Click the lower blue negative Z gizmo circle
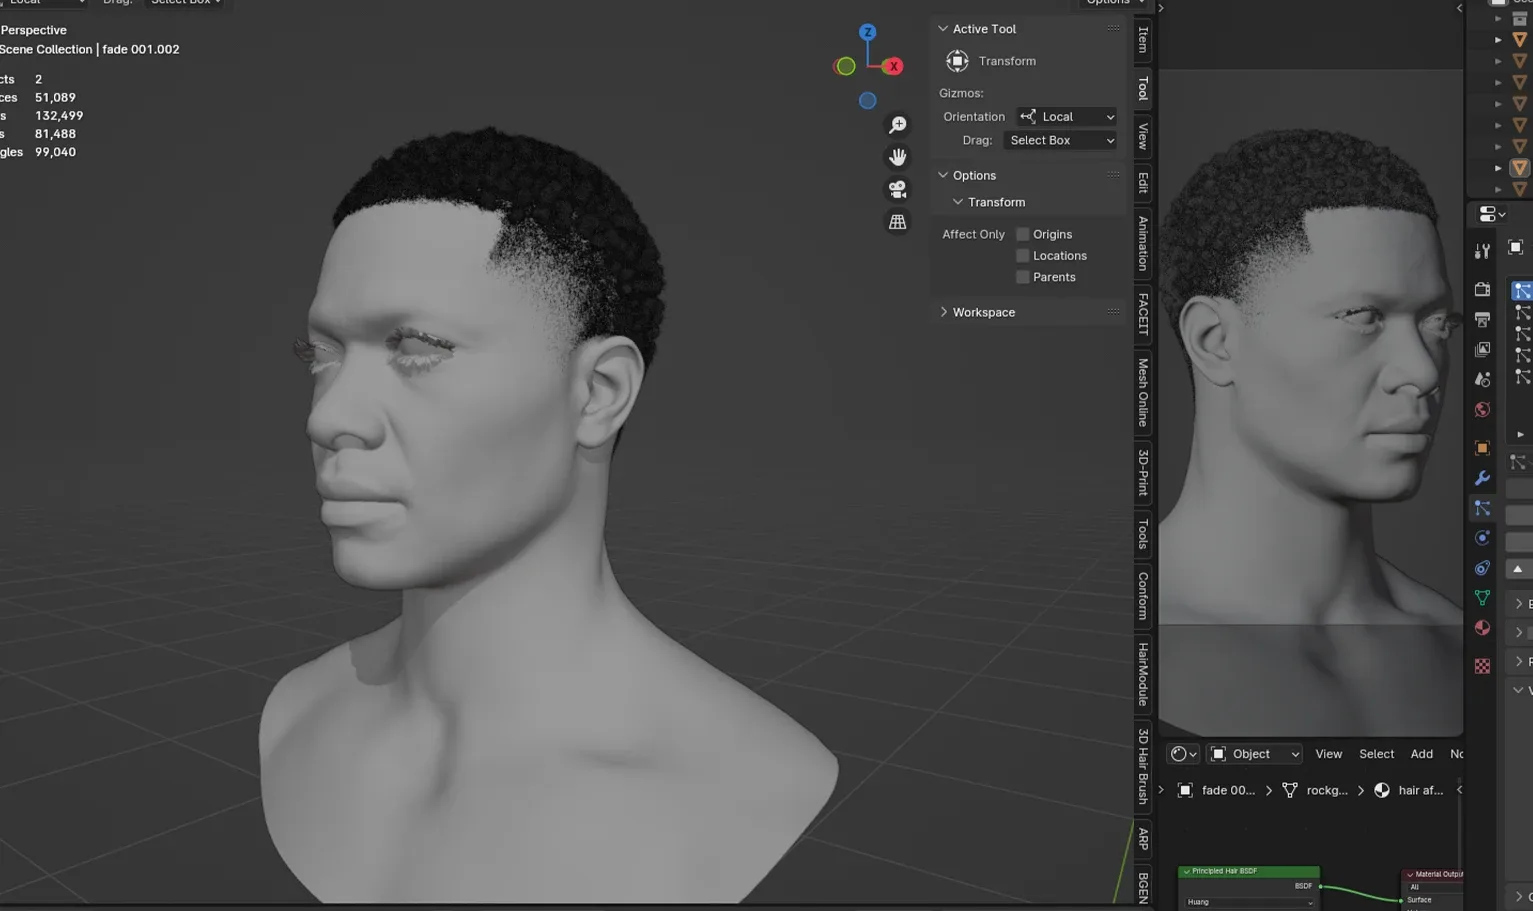1533x911 pixels. coord(867,100)
